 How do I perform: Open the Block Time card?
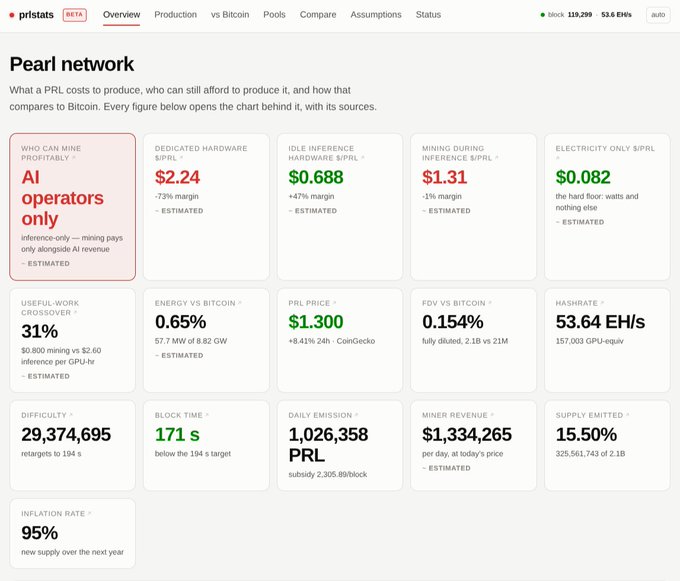pyautogui.click(x=206, y=446)
